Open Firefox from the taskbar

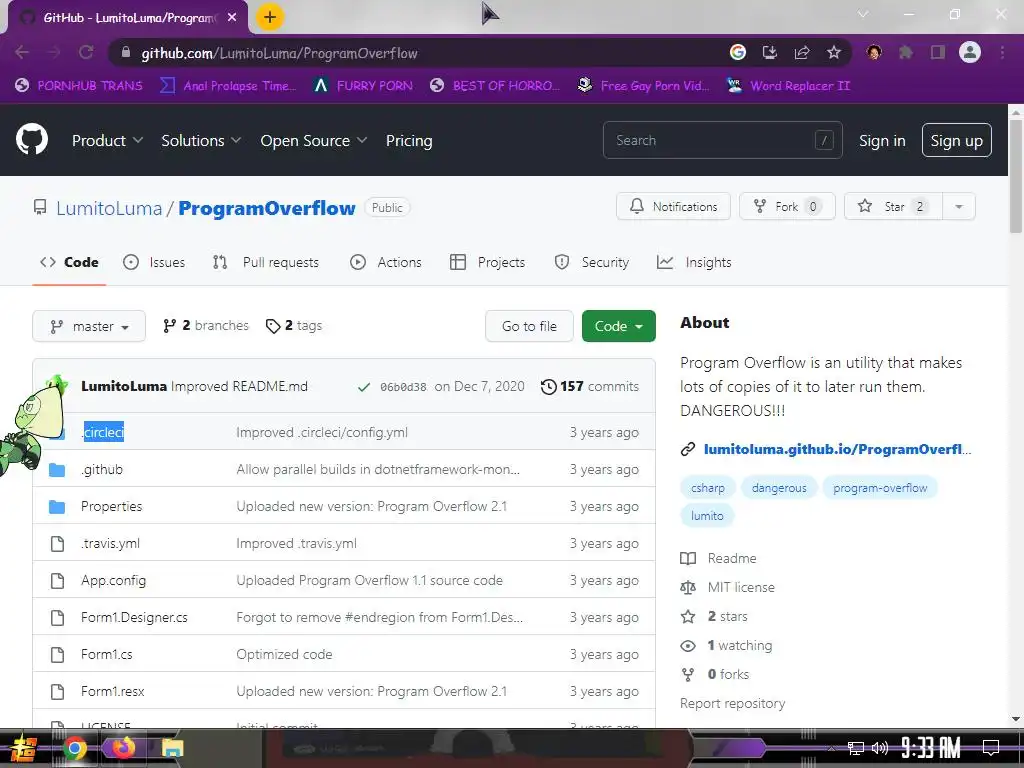pos(123,748)
